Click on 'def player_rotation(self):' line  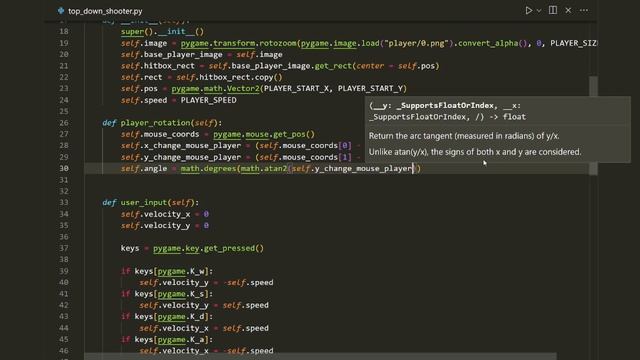click(162, 122)
